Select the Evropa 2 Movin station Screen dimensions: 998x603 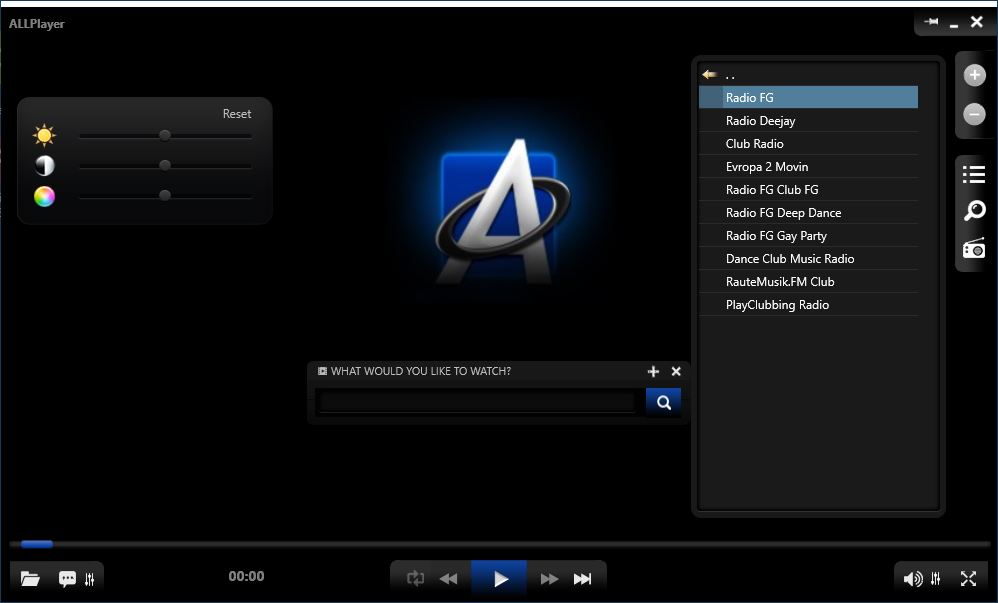[x=808, y=166]
